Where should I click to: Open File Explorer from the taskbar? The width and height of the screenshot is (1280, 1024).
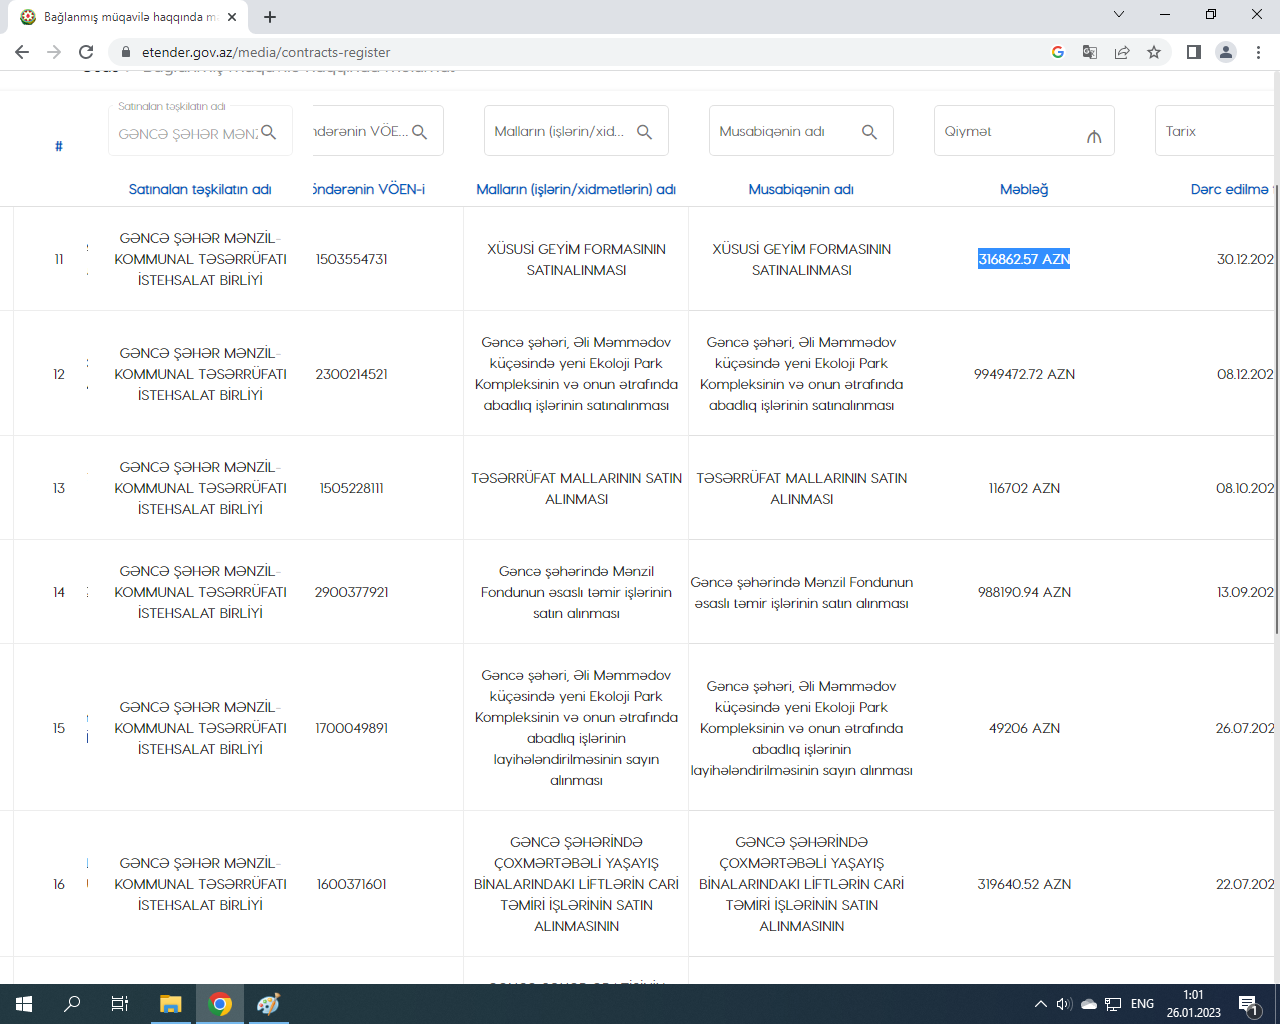[x=171, y=1004]
